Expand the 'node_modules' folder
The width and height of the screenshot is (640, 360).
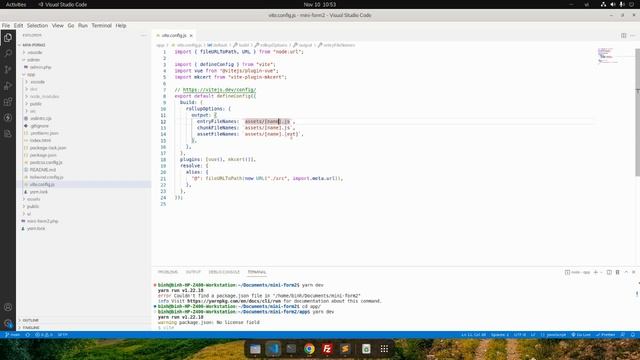pyautogui.click(x=84, y=96)
